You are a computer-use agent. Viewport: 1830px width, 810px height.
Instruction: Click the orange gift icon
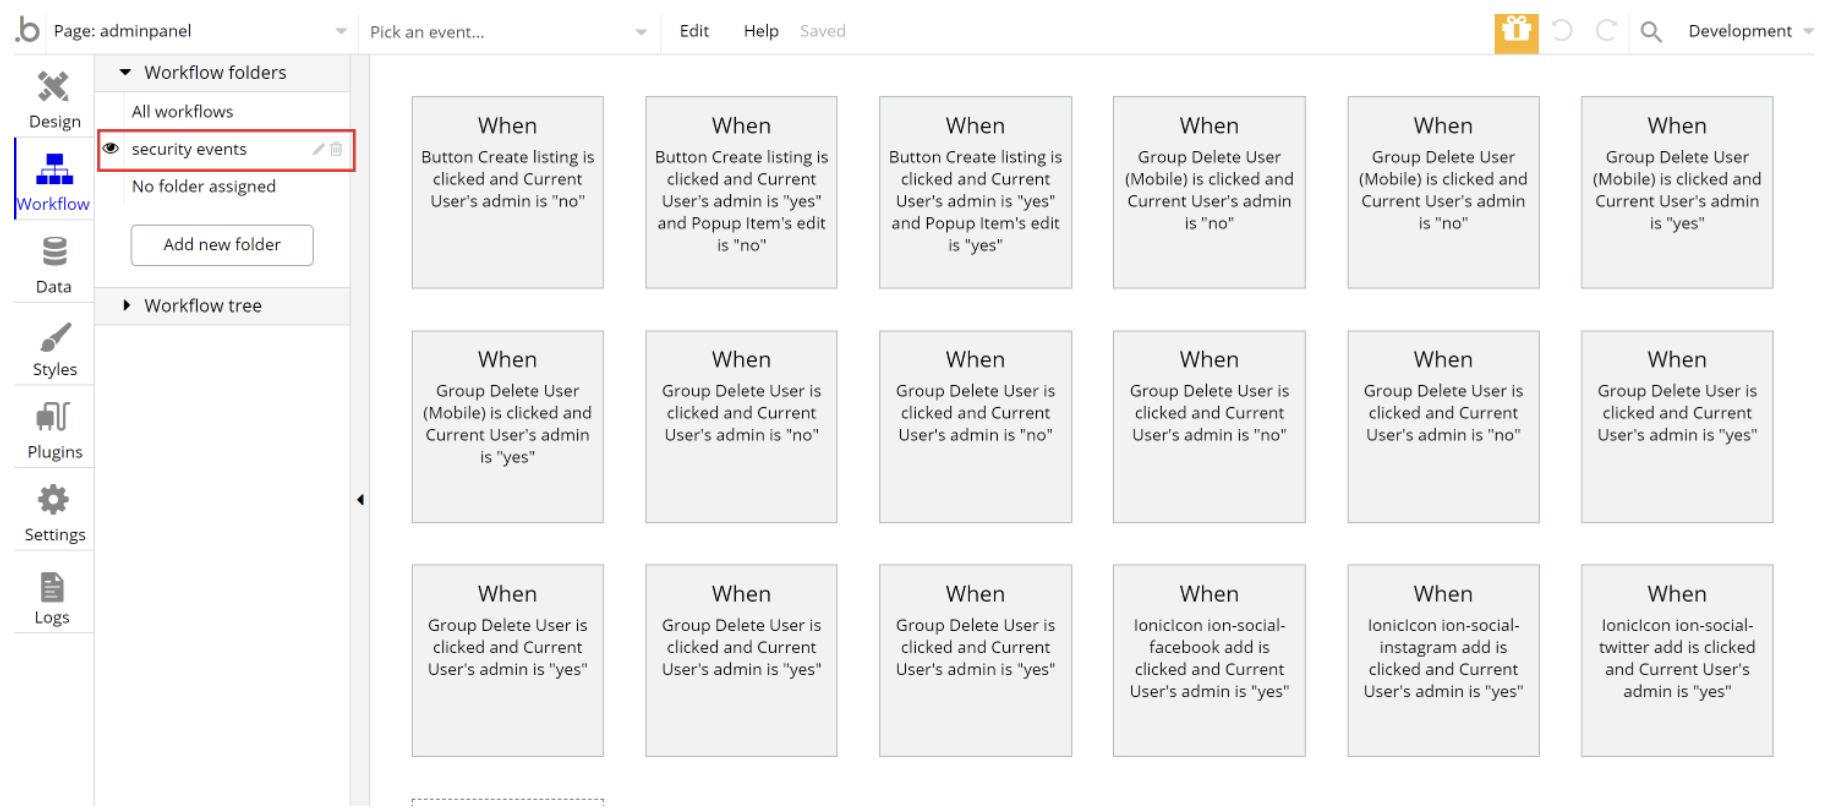[x=1516, y=32]
